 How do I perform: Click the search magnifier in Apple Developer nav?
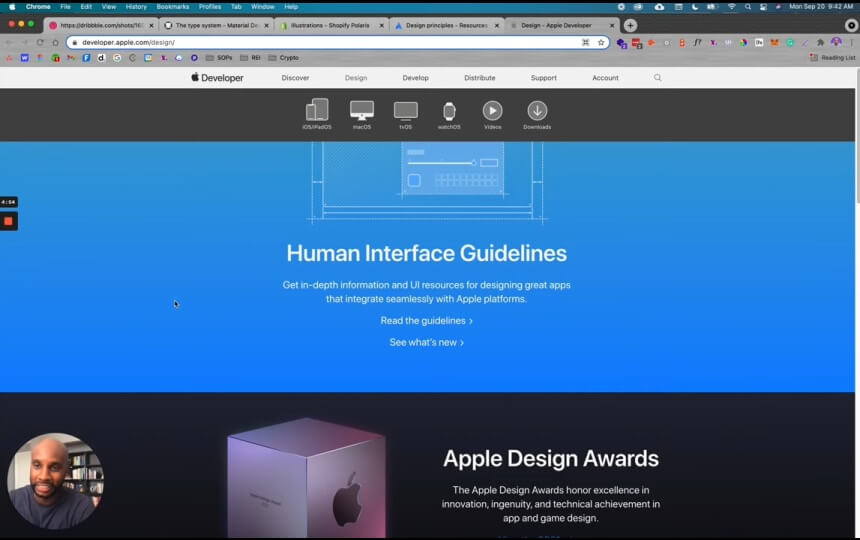(658, 78)
